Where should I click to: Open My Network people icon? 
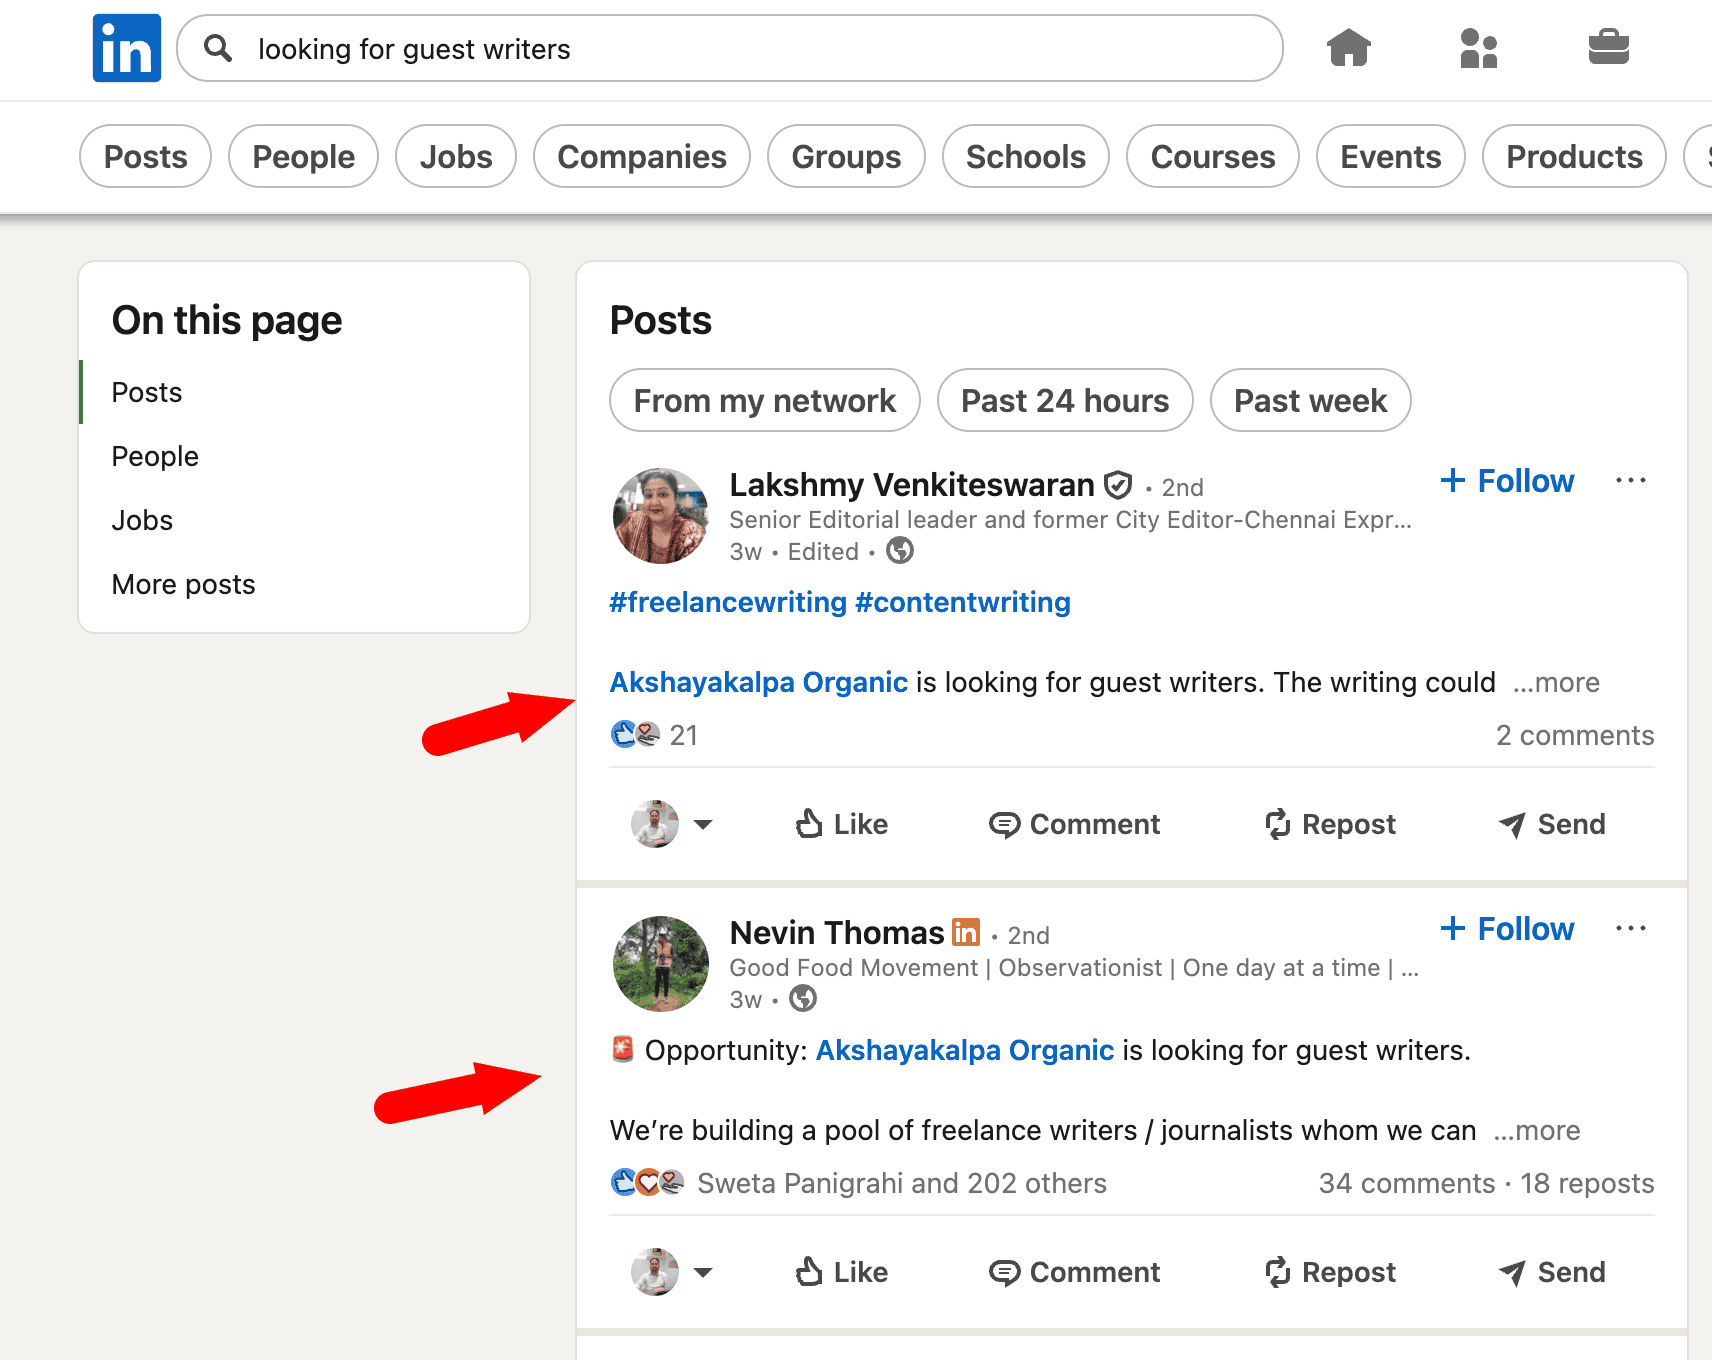point(1478,47)
